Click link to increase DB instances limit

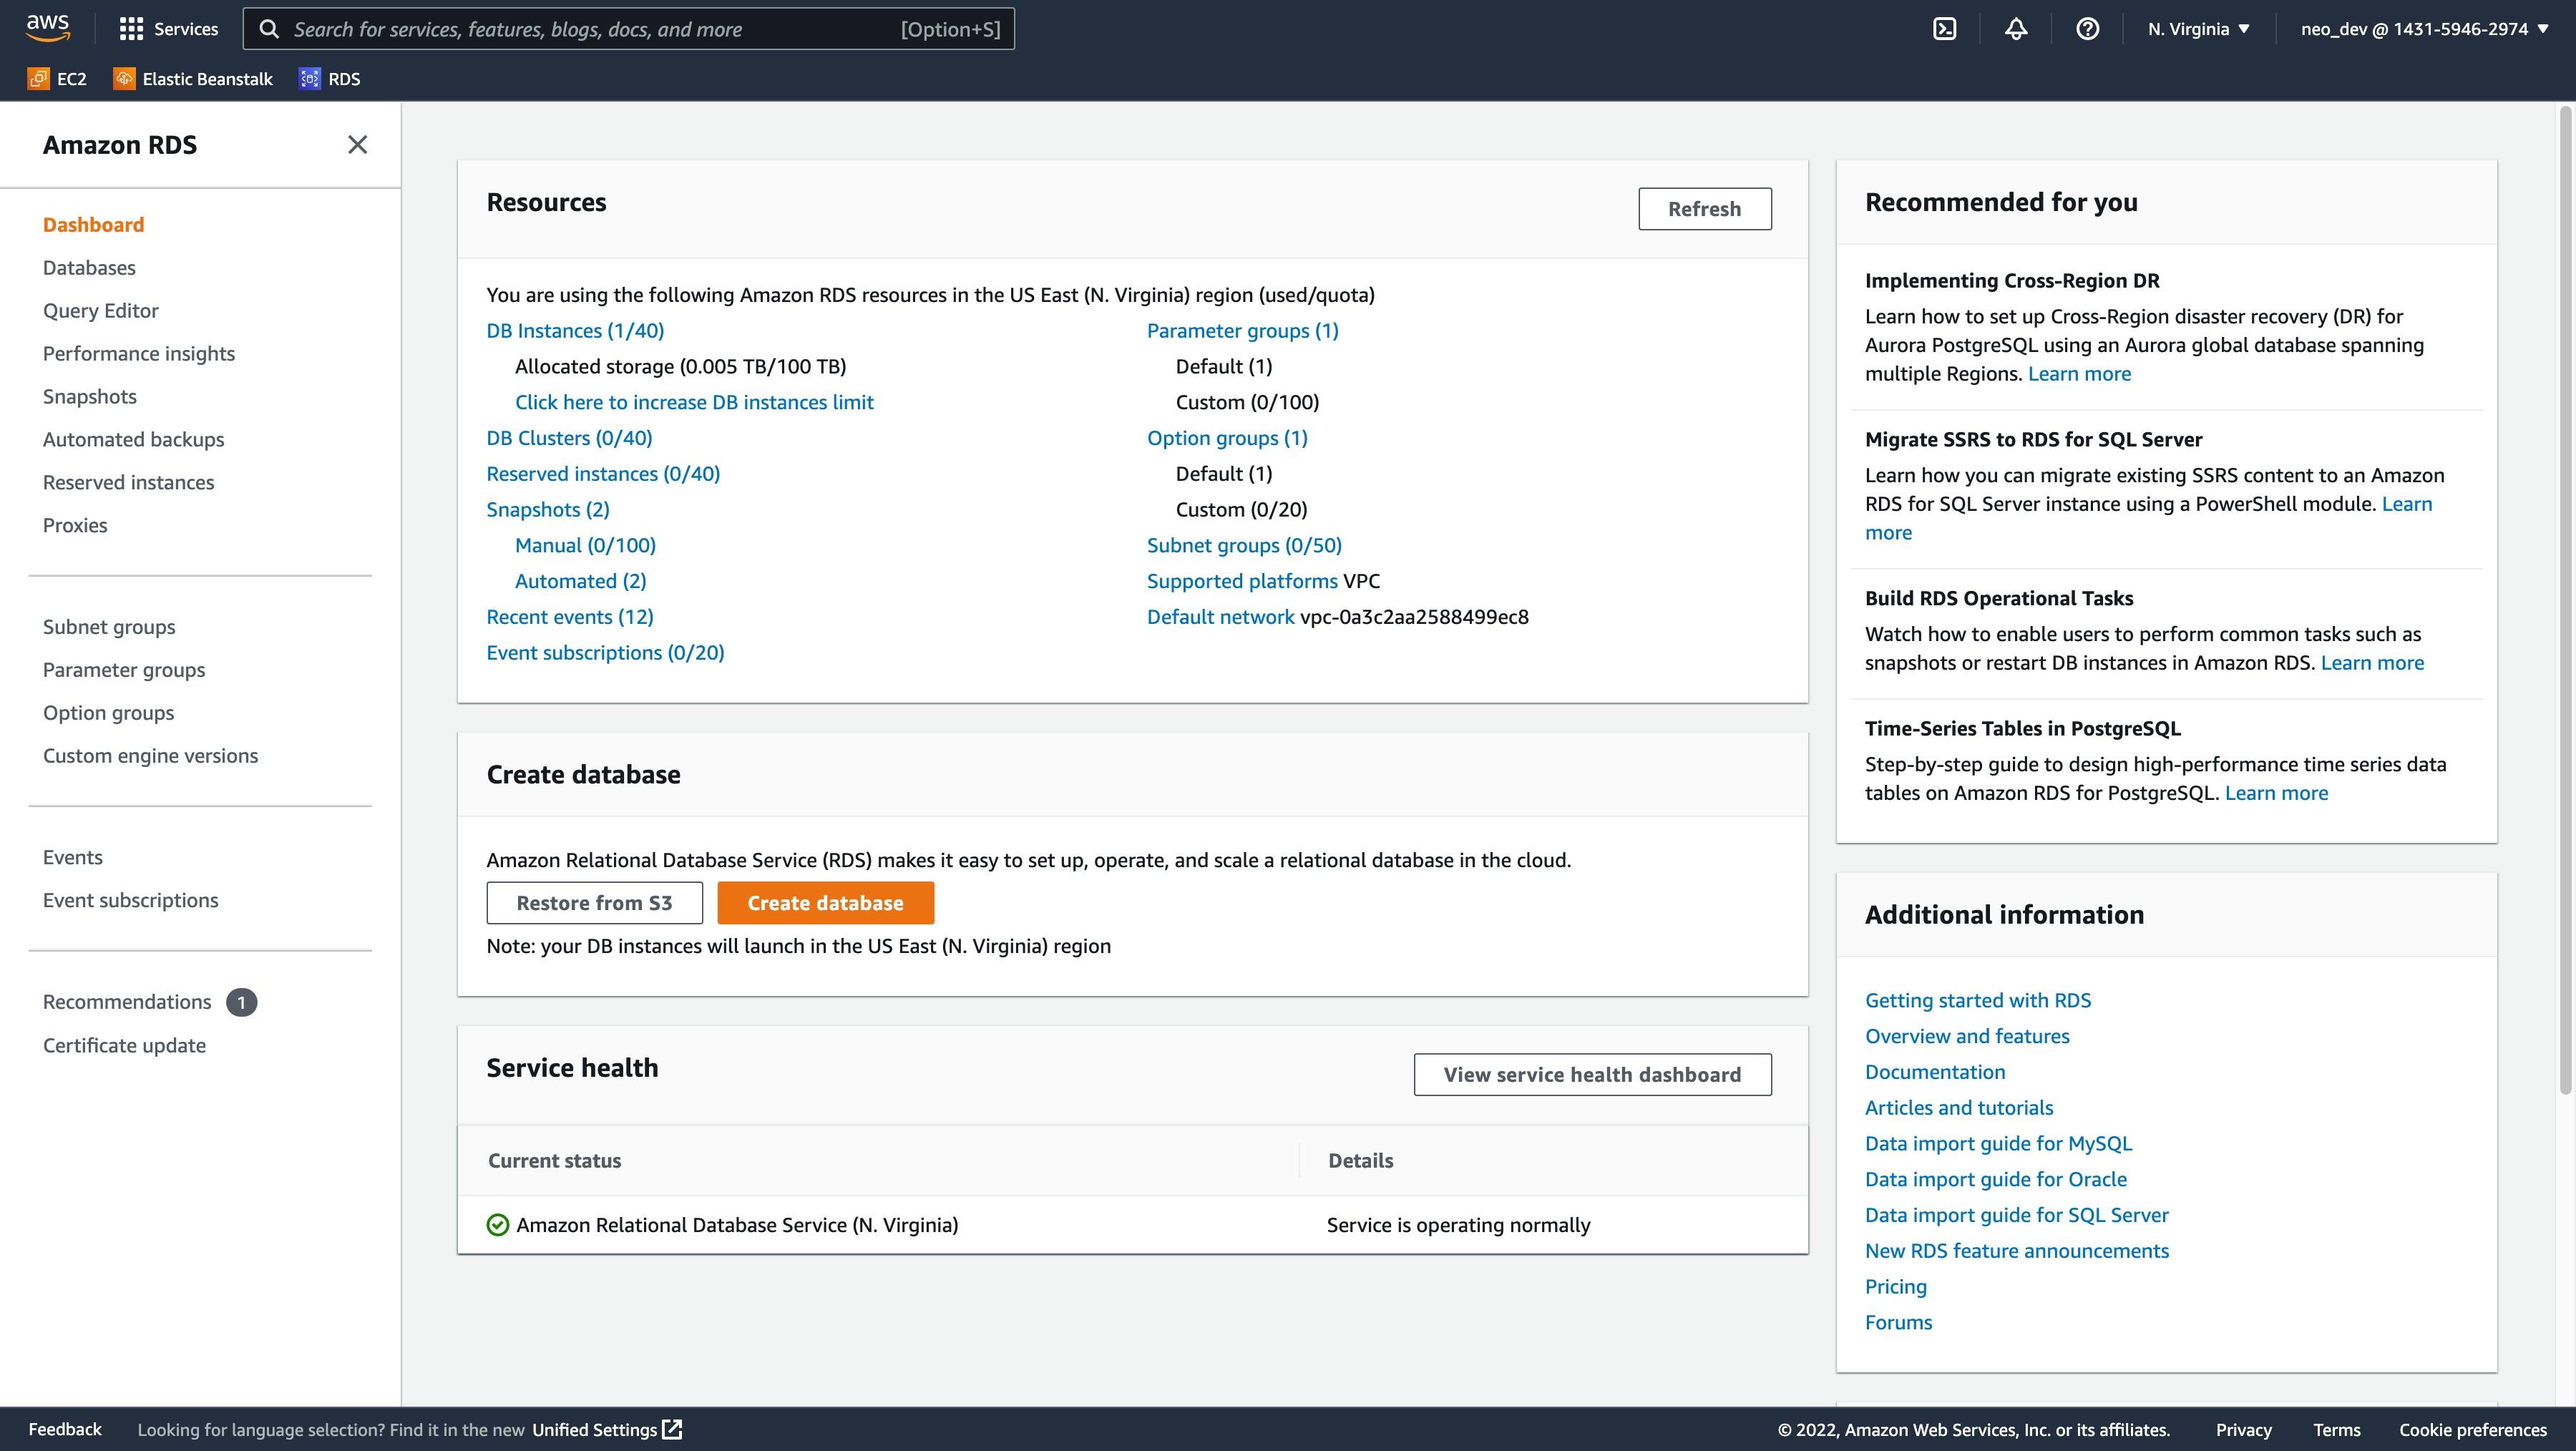tap(694, 402)
